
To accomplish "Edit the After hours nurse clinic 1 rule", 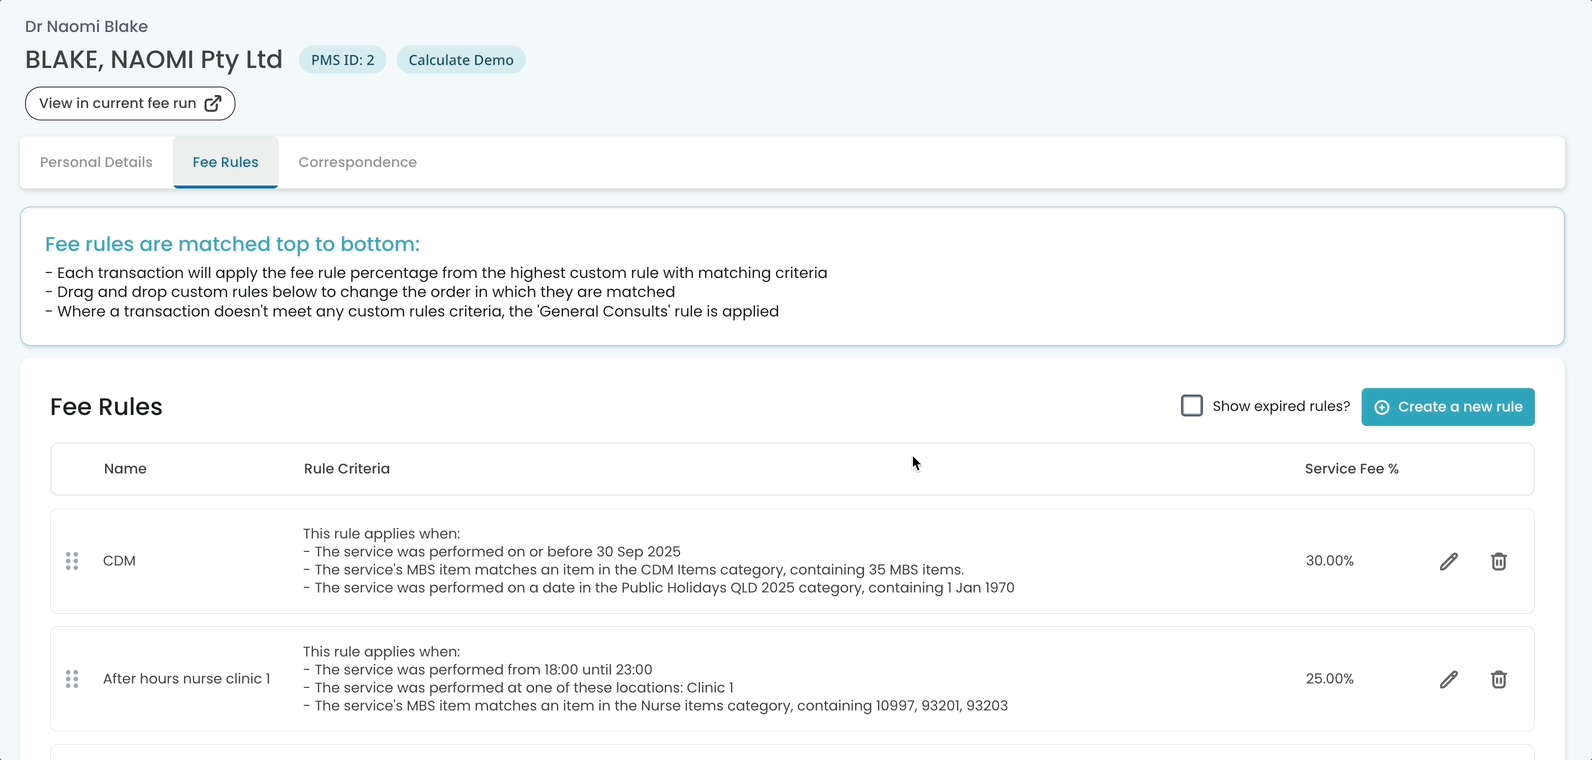I will (x=1448, y=679).
